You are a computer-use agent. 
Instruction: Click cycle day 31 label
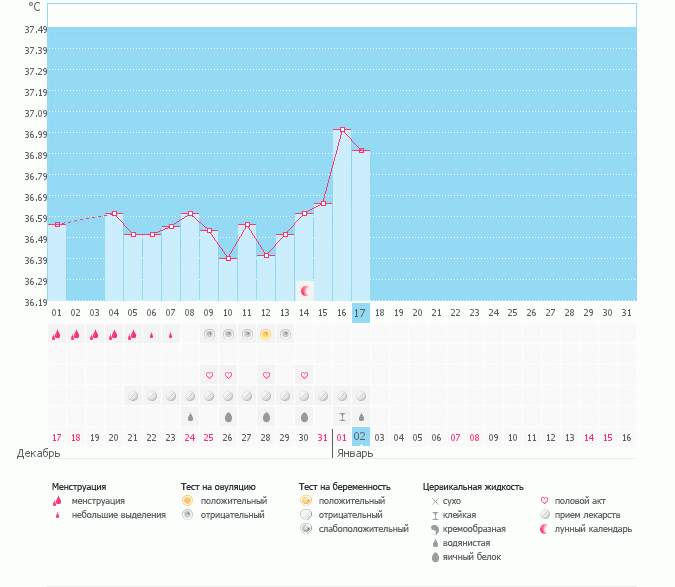point(626,313)
